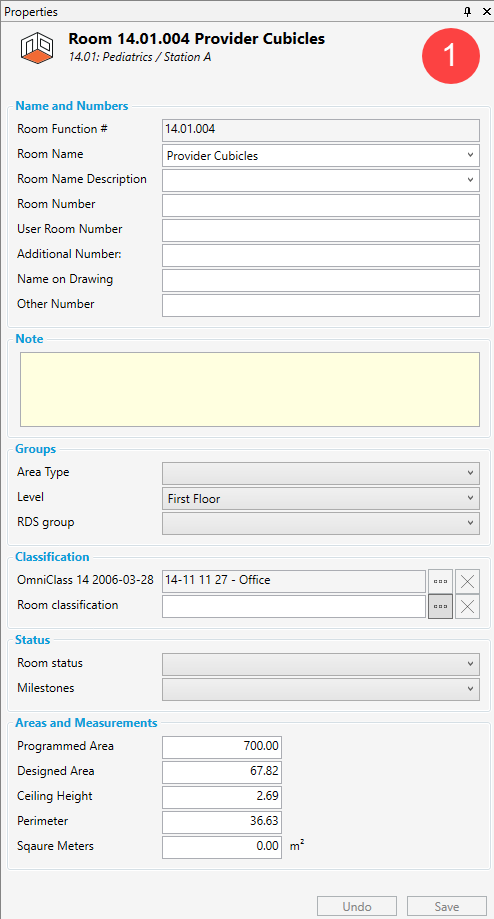Pin the Properties panel
Viewport: 494px width, 919px height.
(x=467, y=12)
